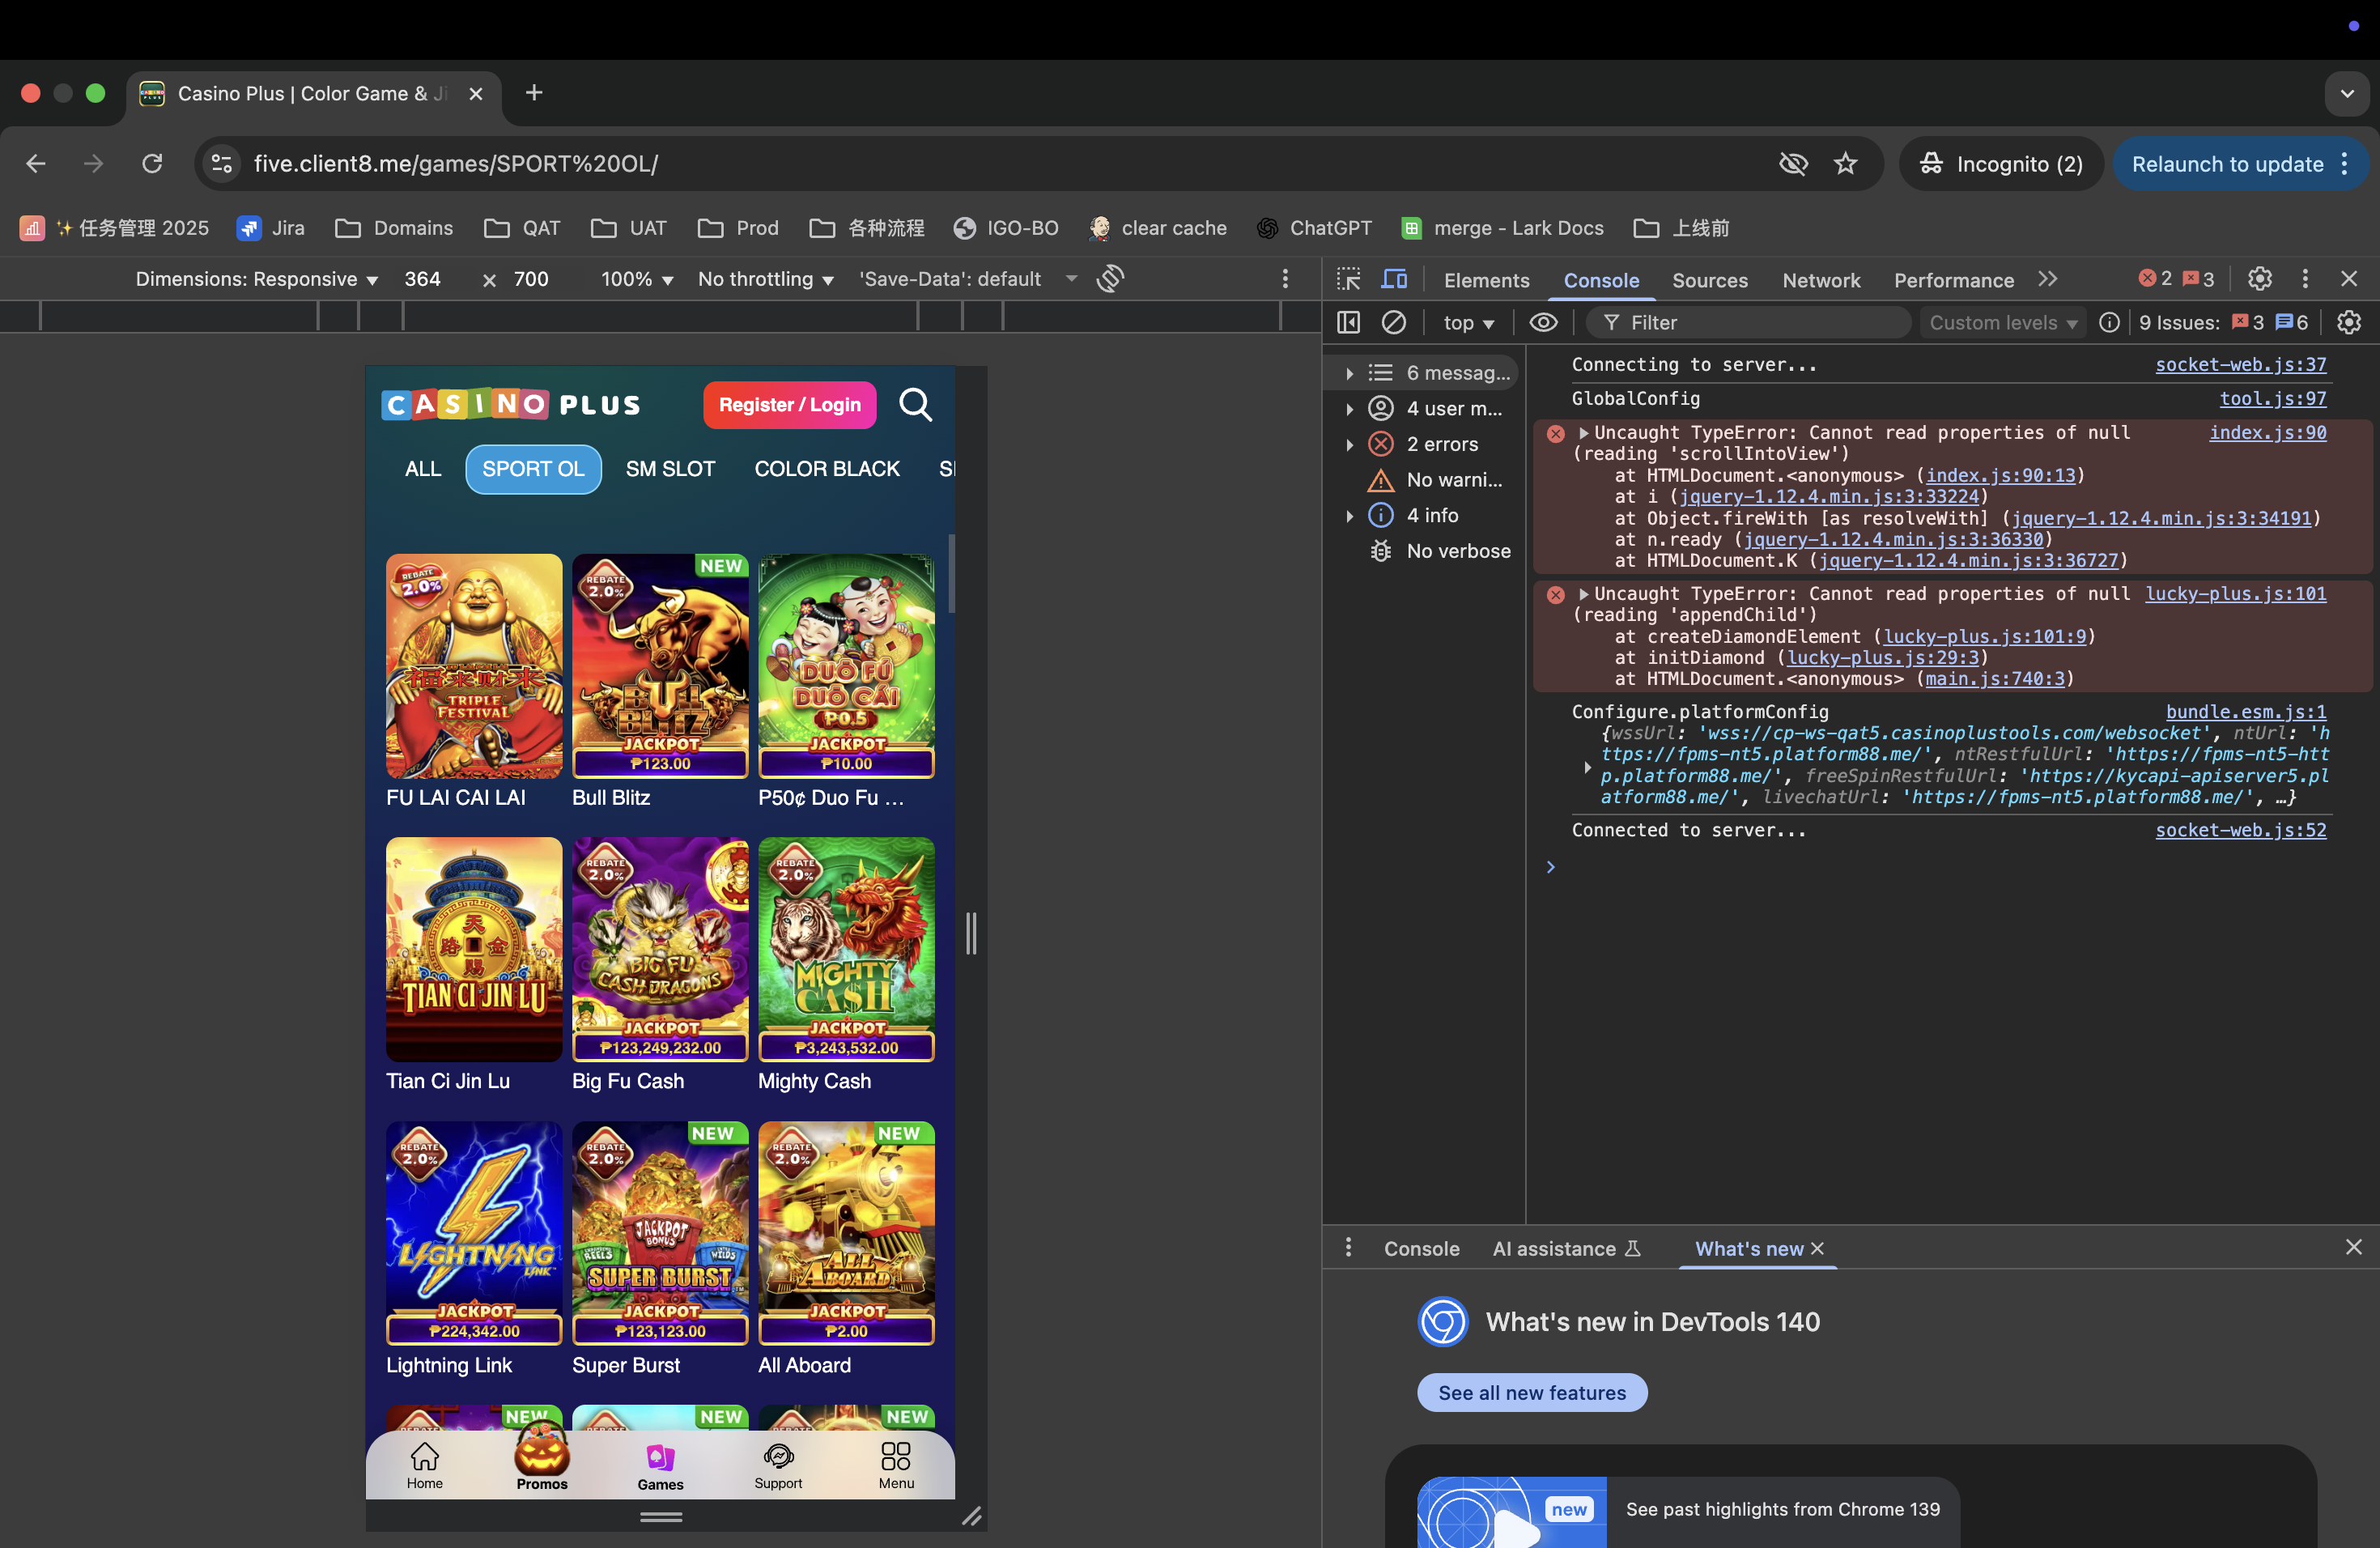Click the console Filter input field
The height and width of the screenshot is (1548, 2380).
pos(1760,322)
